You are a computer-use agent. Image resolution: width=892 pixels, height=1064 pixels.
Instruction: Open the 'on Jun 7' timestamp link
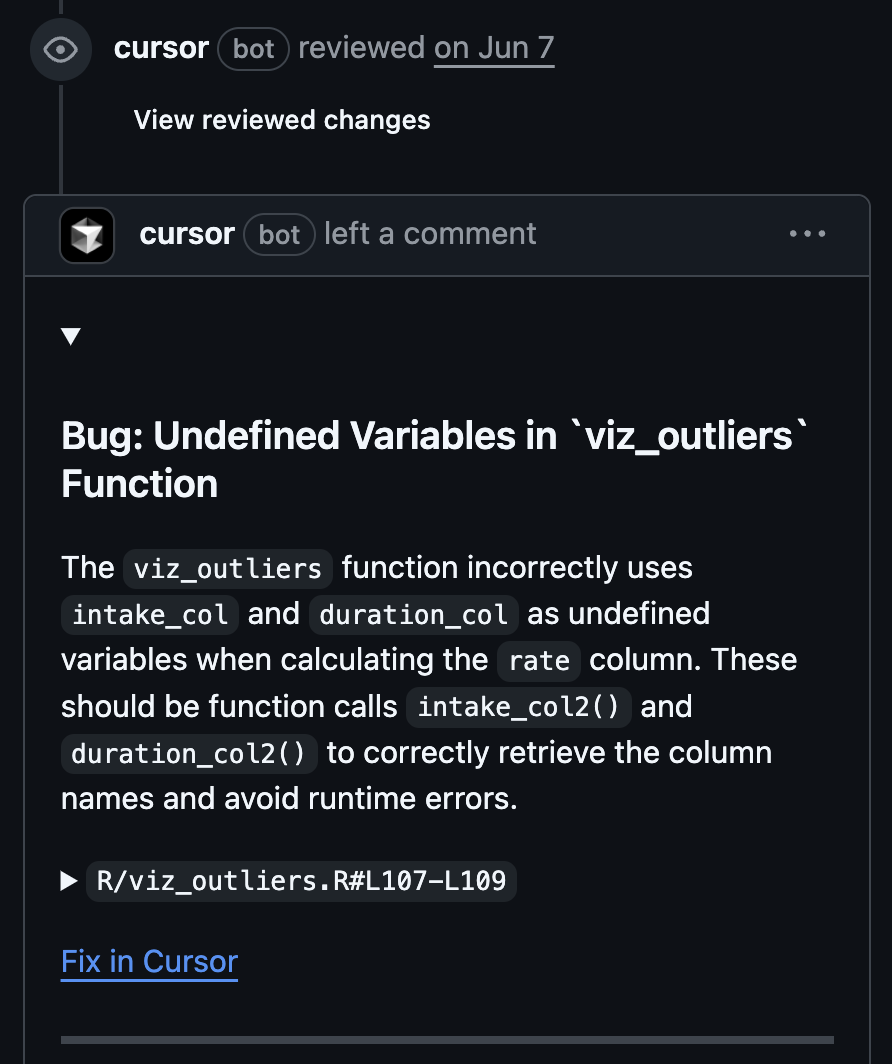(x=494, y=48)
